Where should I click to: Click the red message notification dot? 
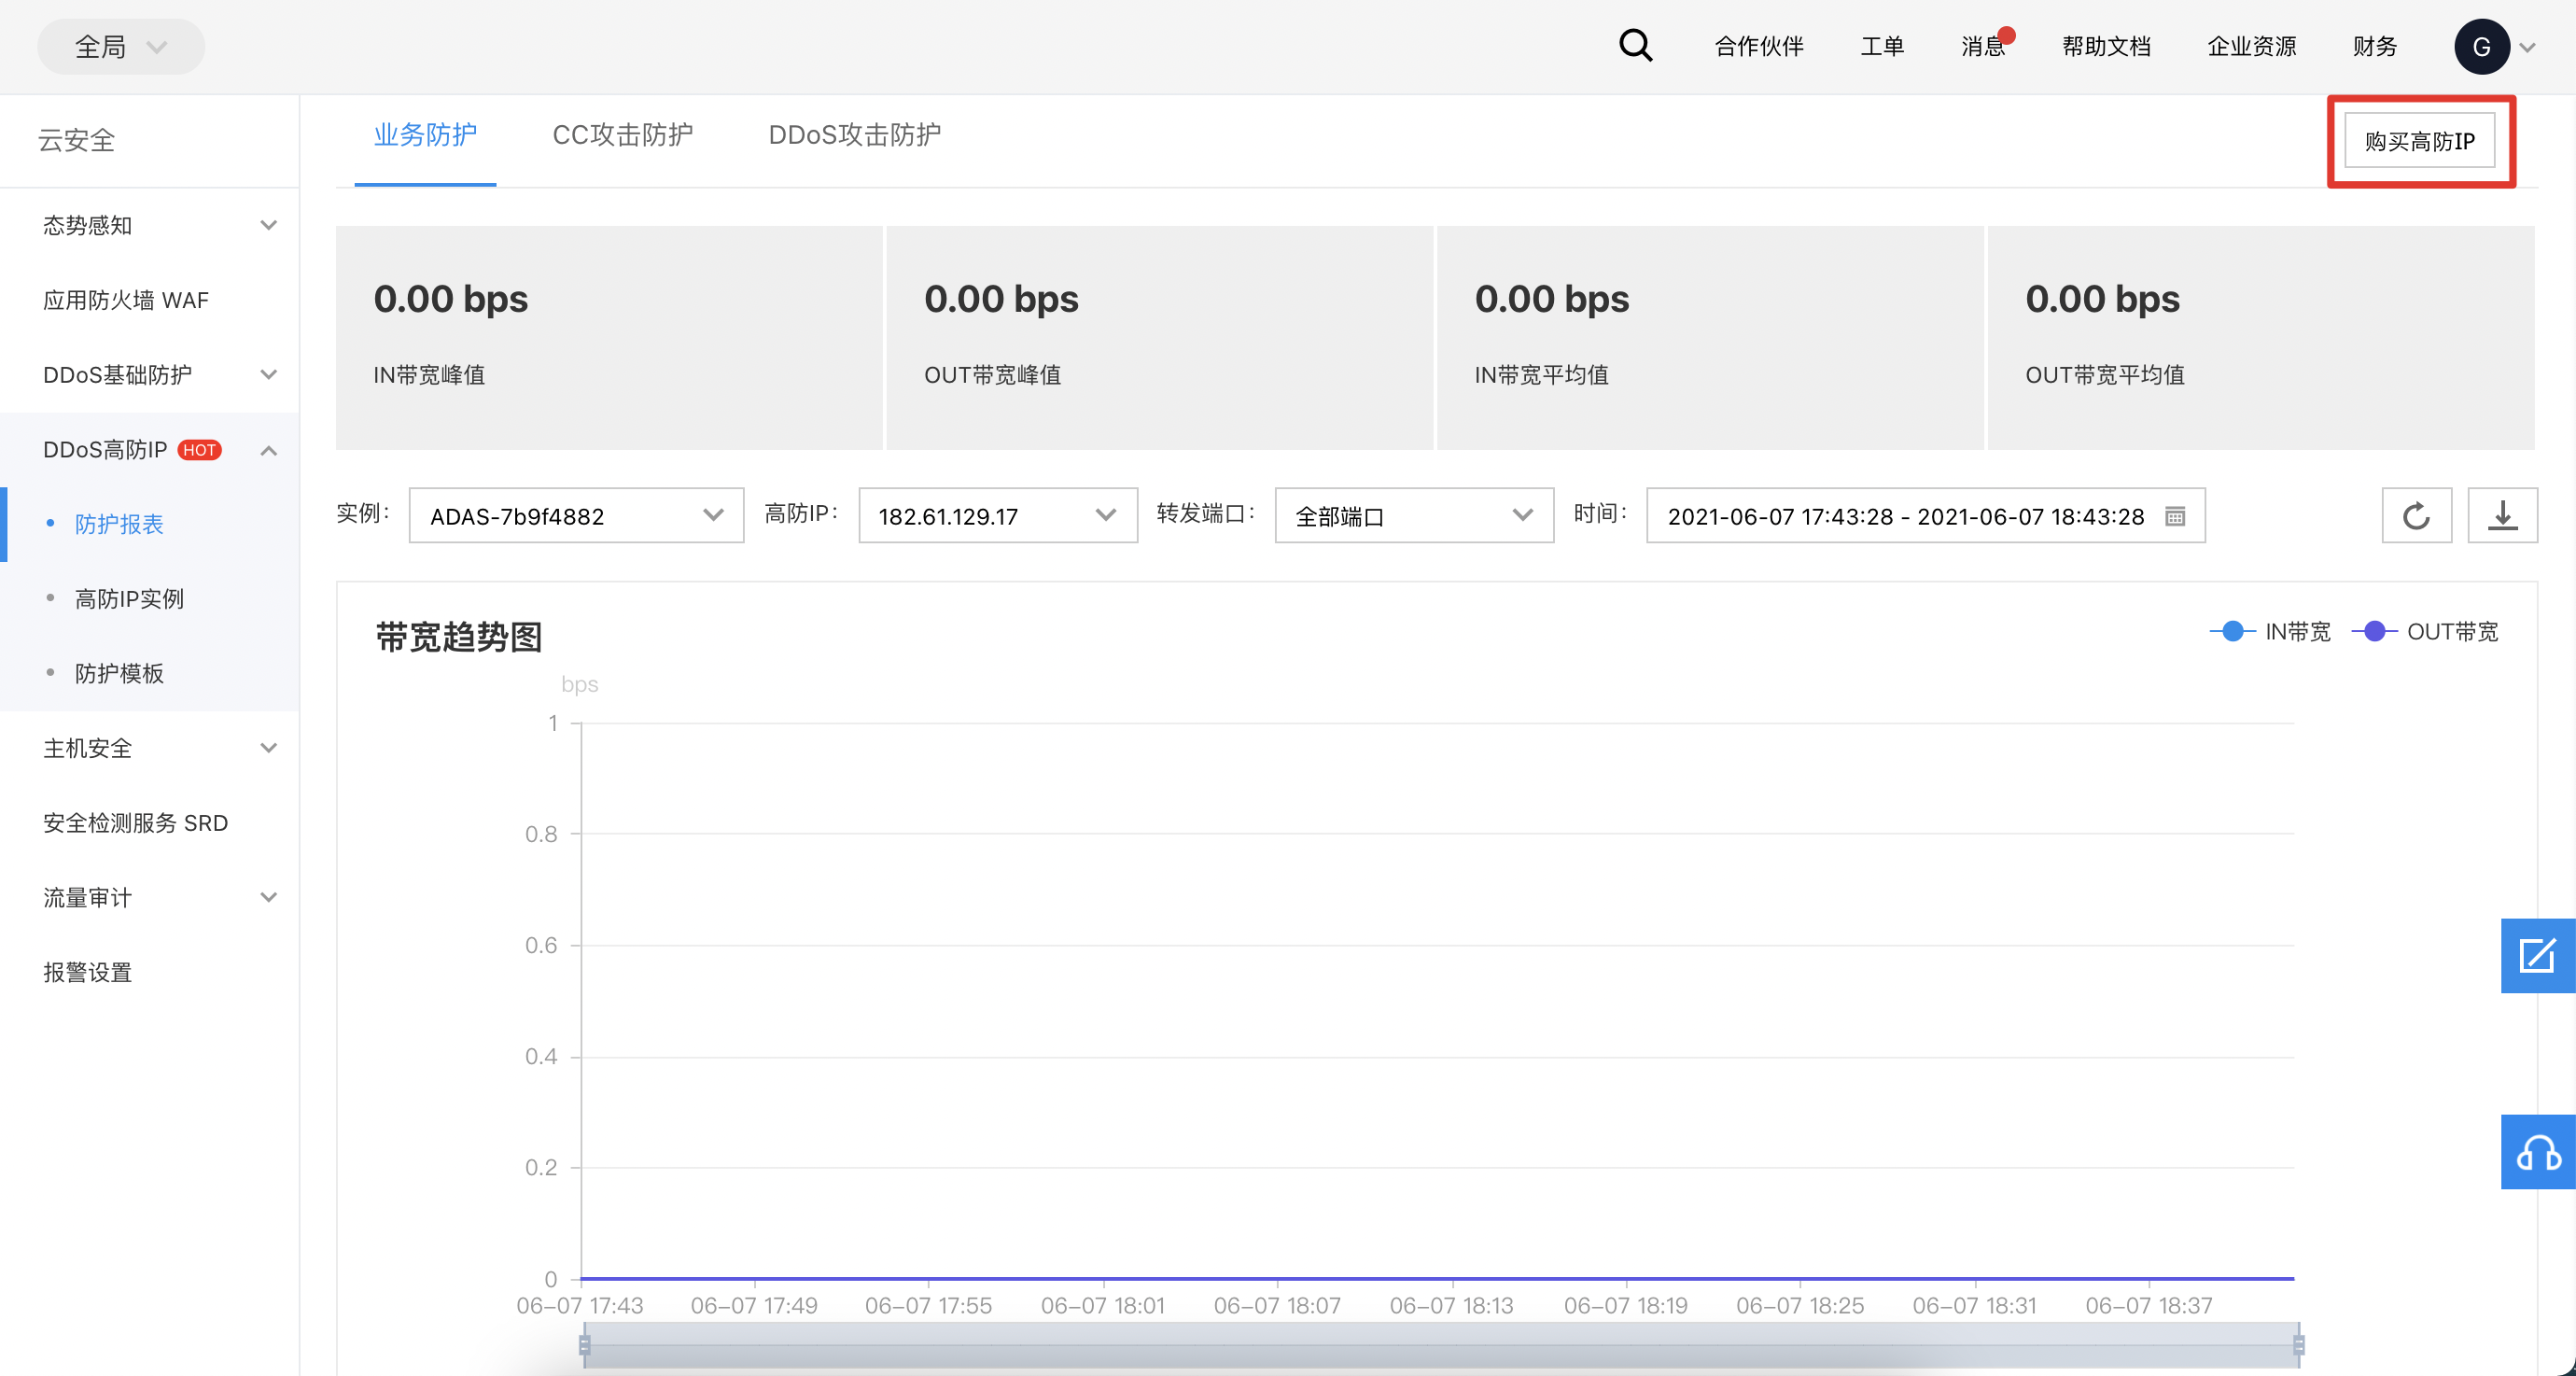pos(2006,36)
